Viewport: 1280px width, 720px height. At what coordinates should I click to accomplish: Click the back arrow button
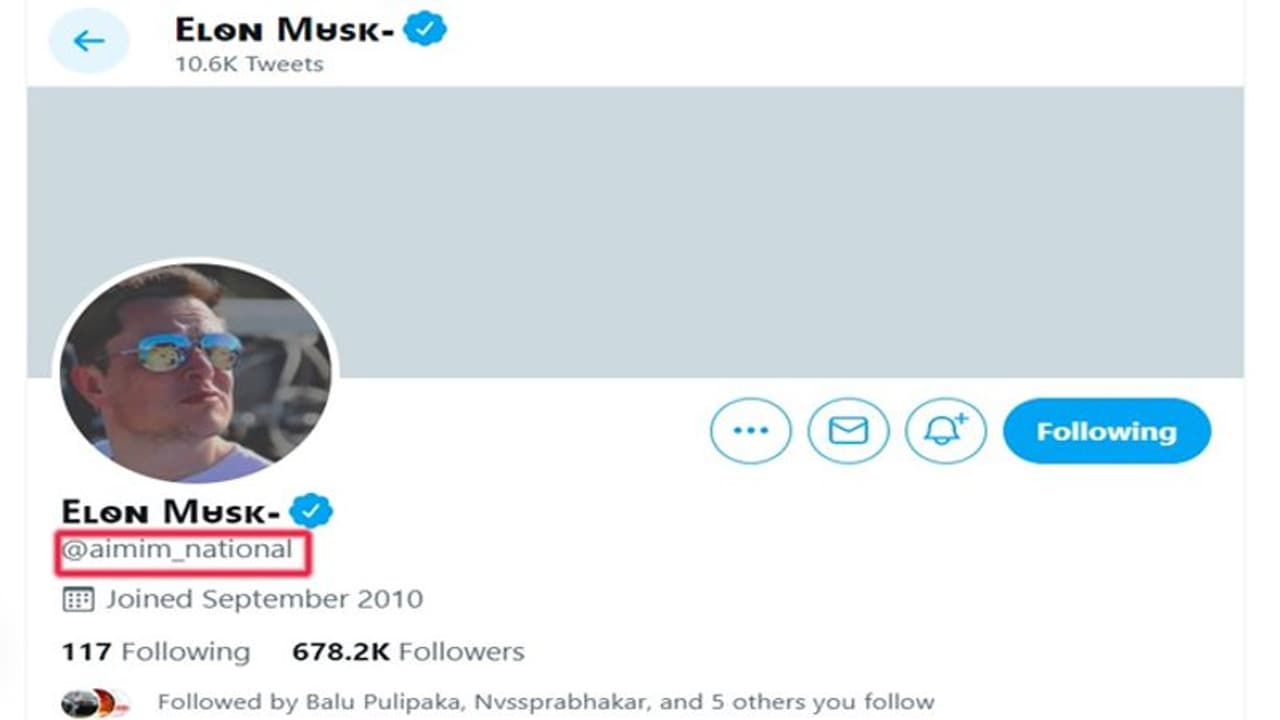(x=89, y=41)
